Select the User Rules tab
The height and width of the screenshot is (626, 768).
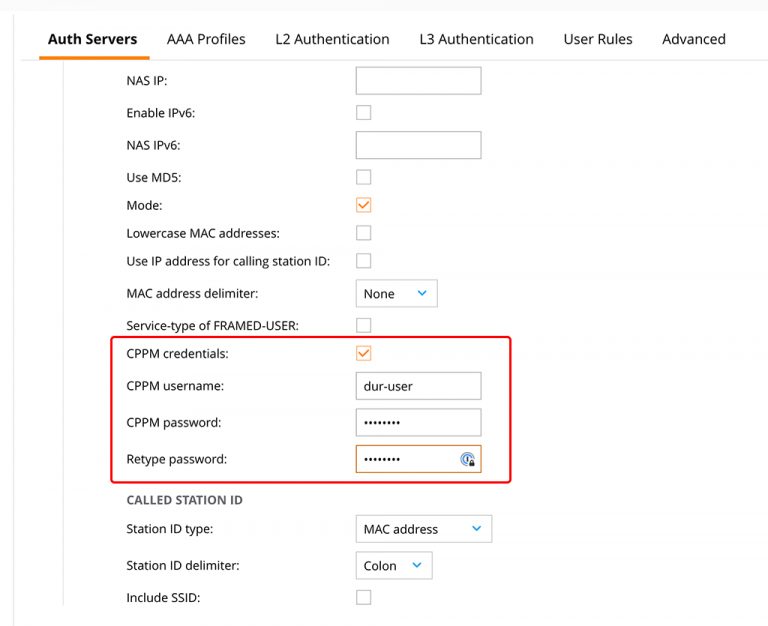[x=598, y=39]
